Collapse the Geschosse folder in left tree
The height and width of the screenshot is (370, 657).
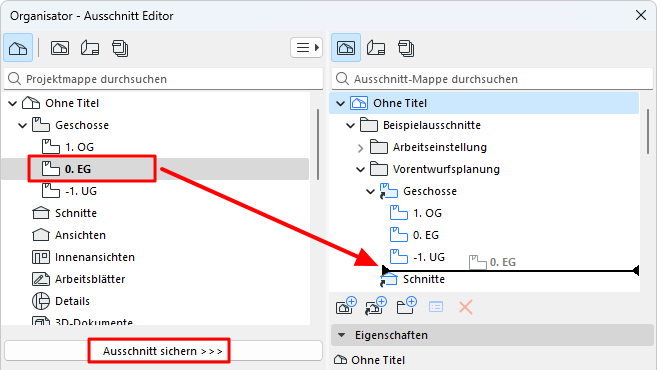[x=23, y=125]
